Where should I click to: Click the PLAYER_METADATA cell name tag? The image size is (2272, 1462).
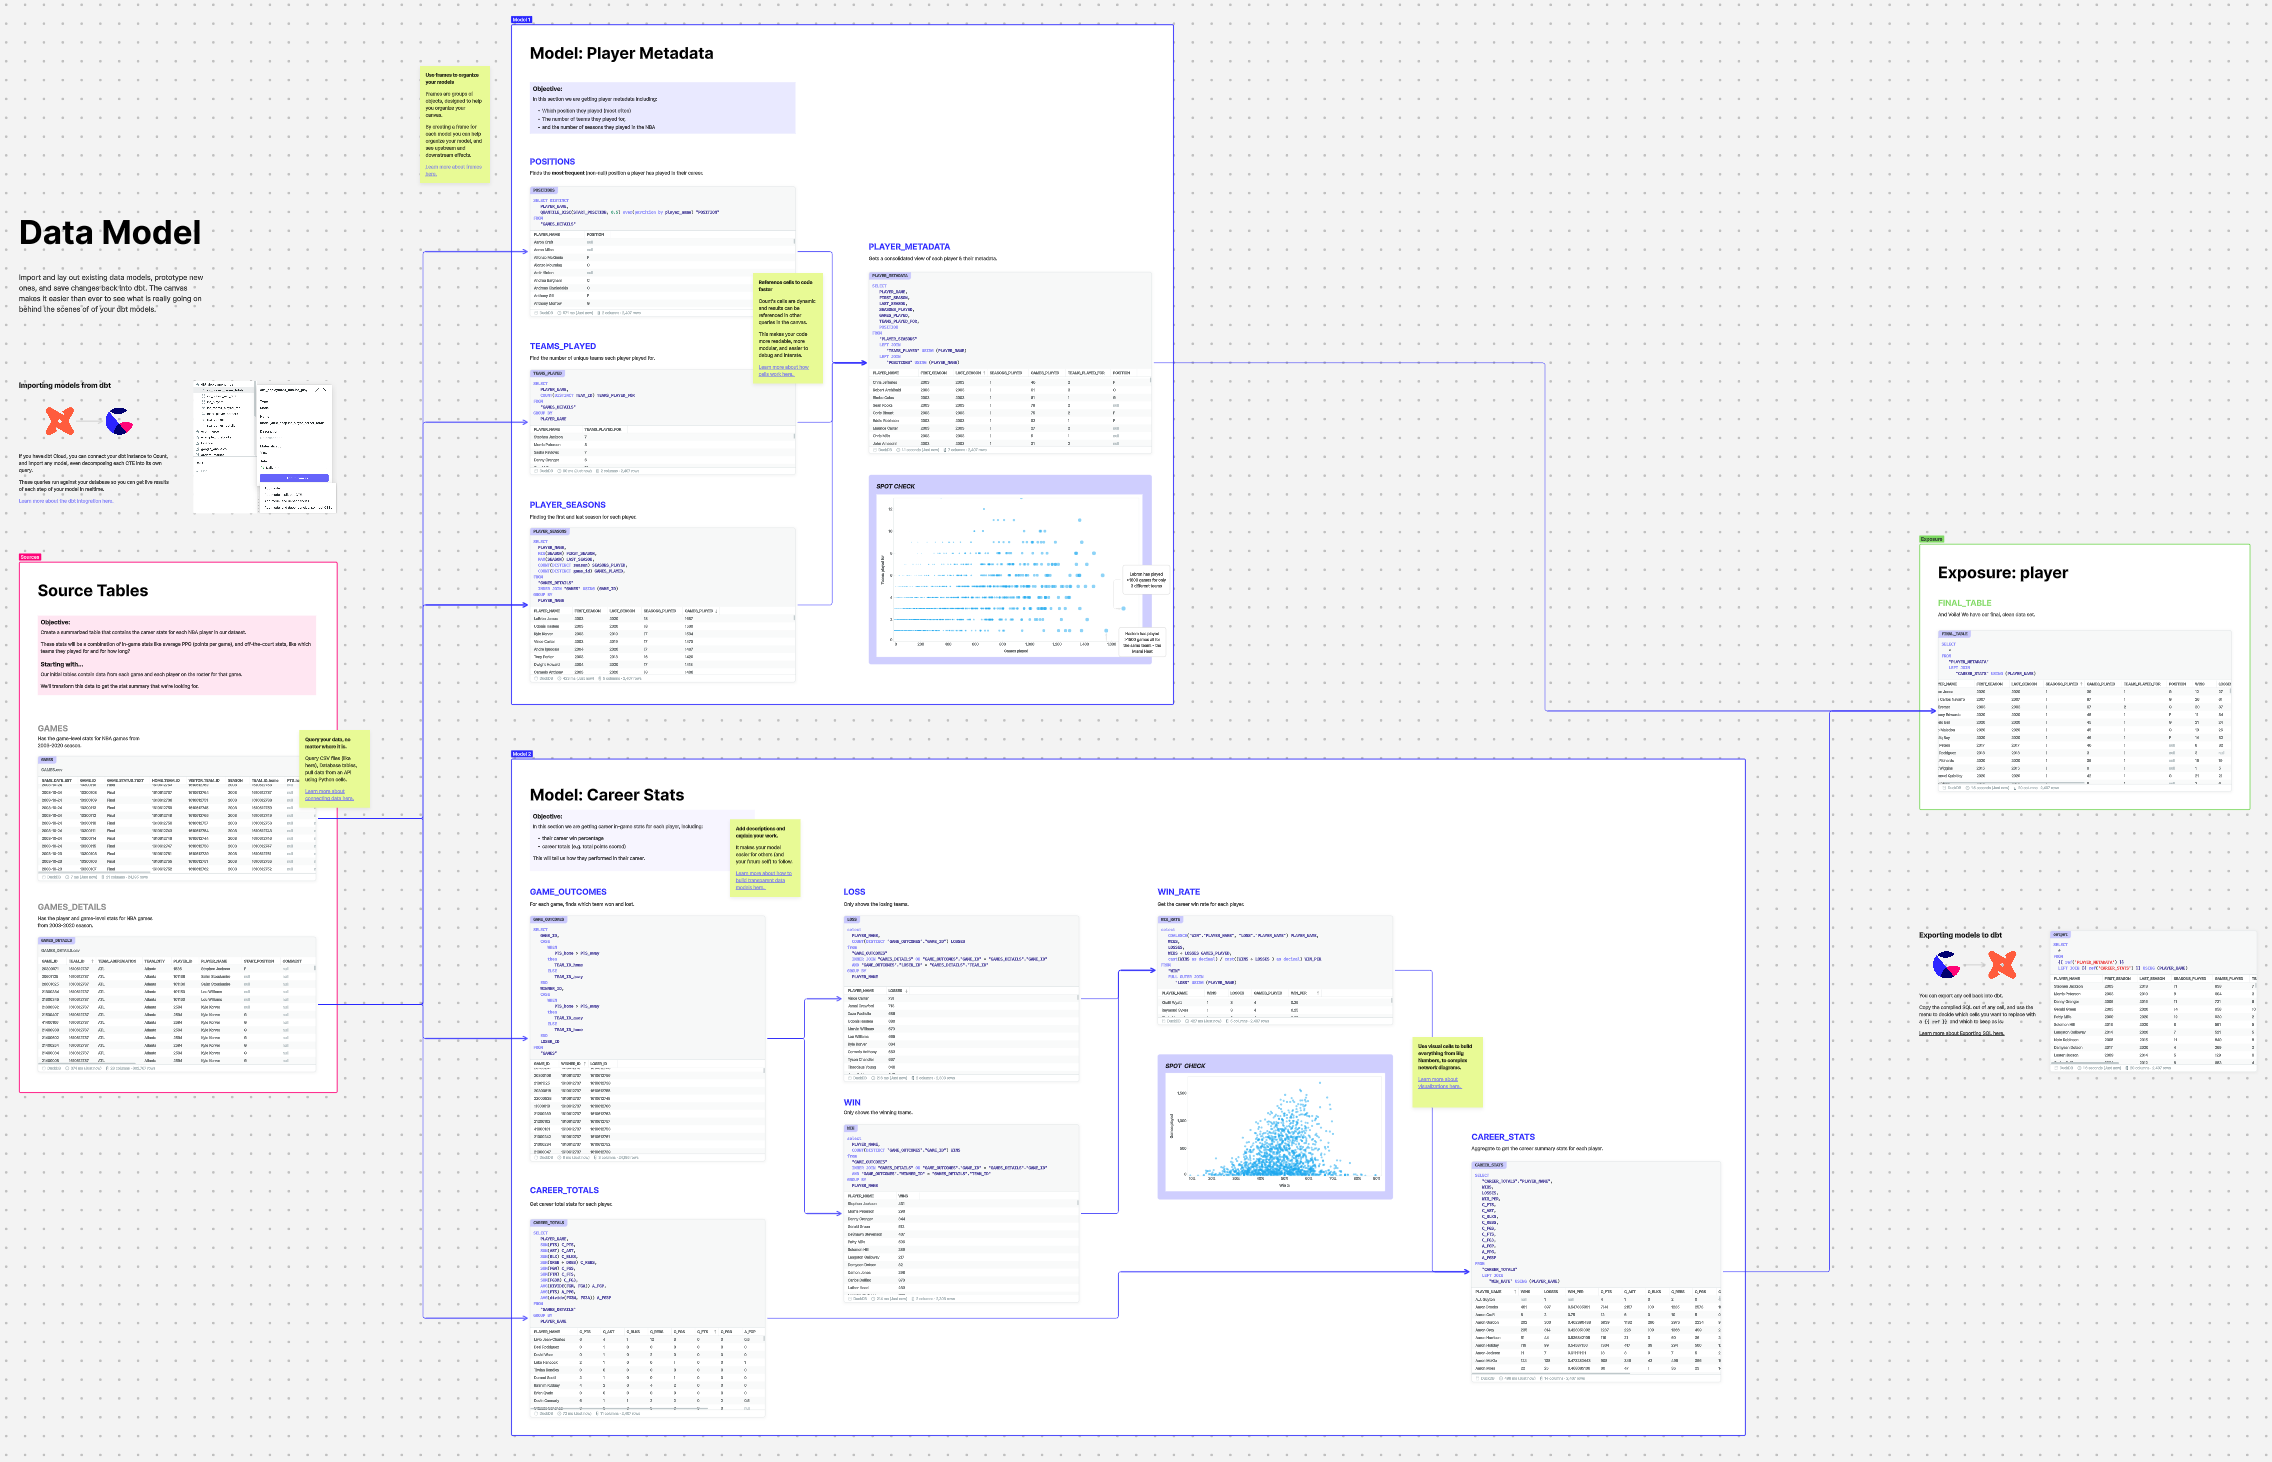(x=889, y=275)
